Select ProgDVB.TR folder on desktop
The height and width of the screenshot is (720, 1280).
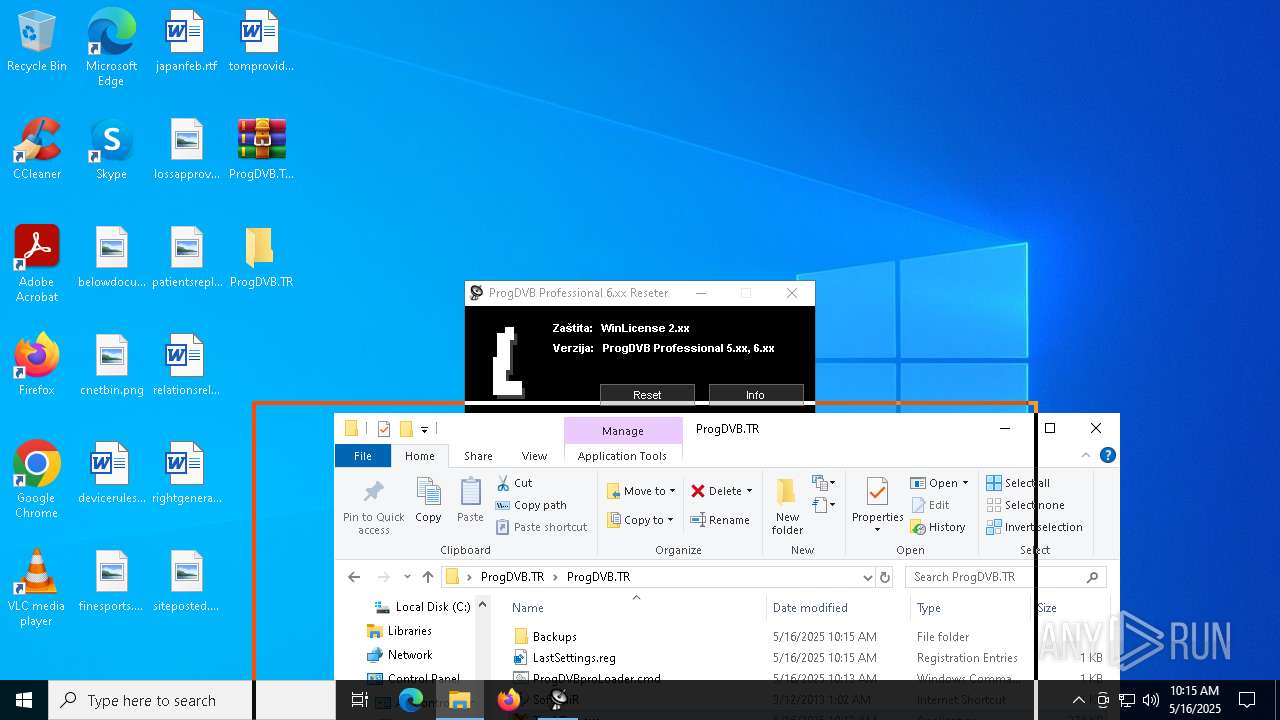261,258
